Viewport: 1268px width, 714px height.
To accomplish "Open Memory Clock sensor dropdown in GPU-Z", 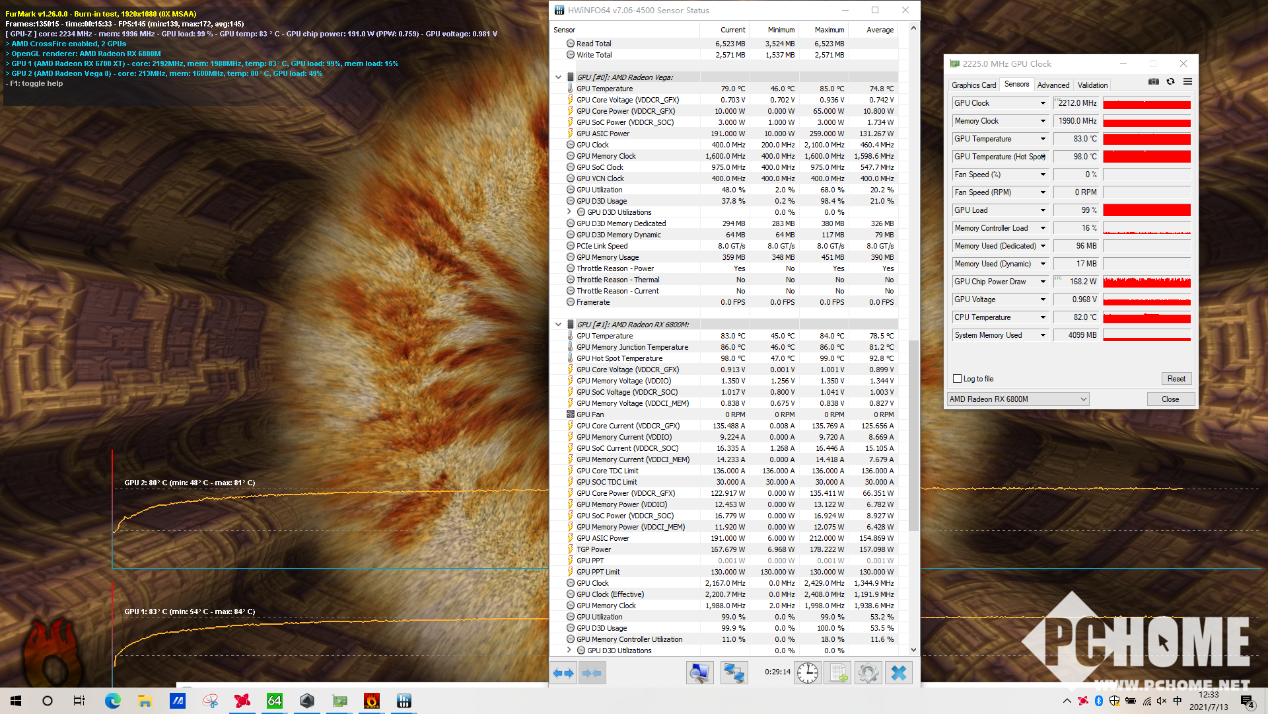I will (1043, 121).
